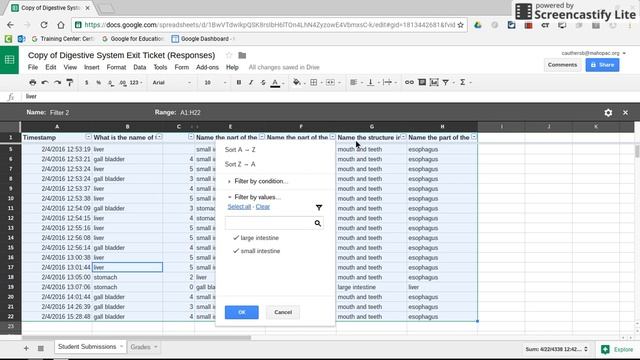Screen dimensions: 640x360
Task: Show all sheets list
Action: tap(41, 348)
